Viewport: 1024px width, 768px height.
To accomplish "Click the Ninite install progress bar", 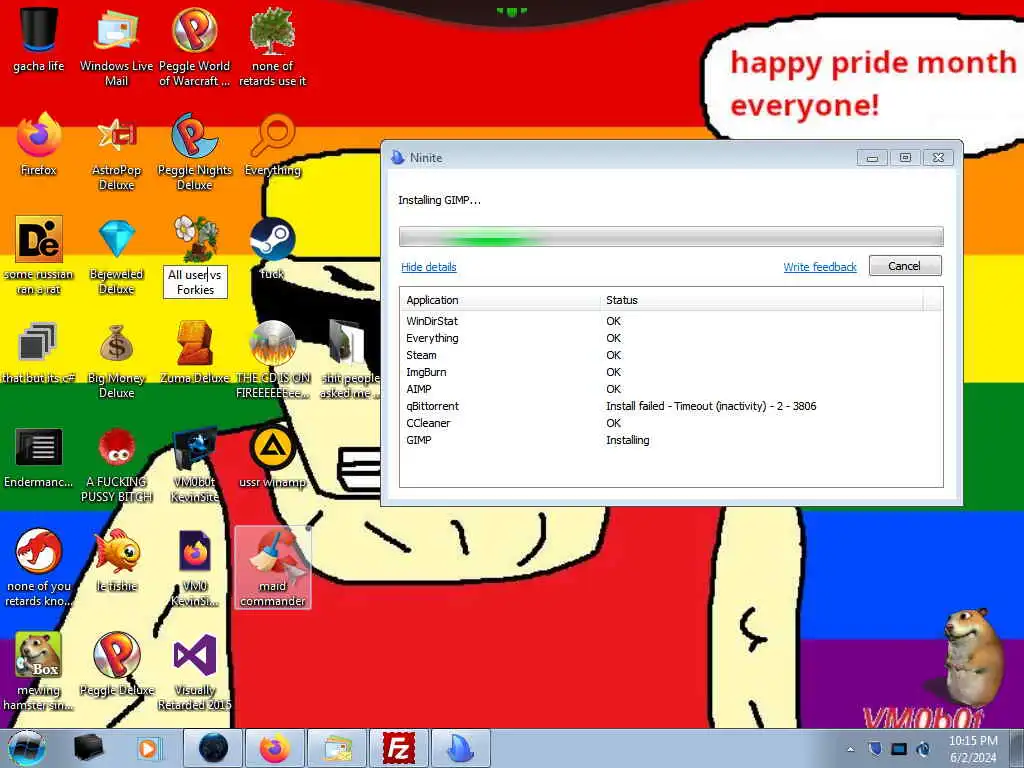I will (x=671, y=236).
